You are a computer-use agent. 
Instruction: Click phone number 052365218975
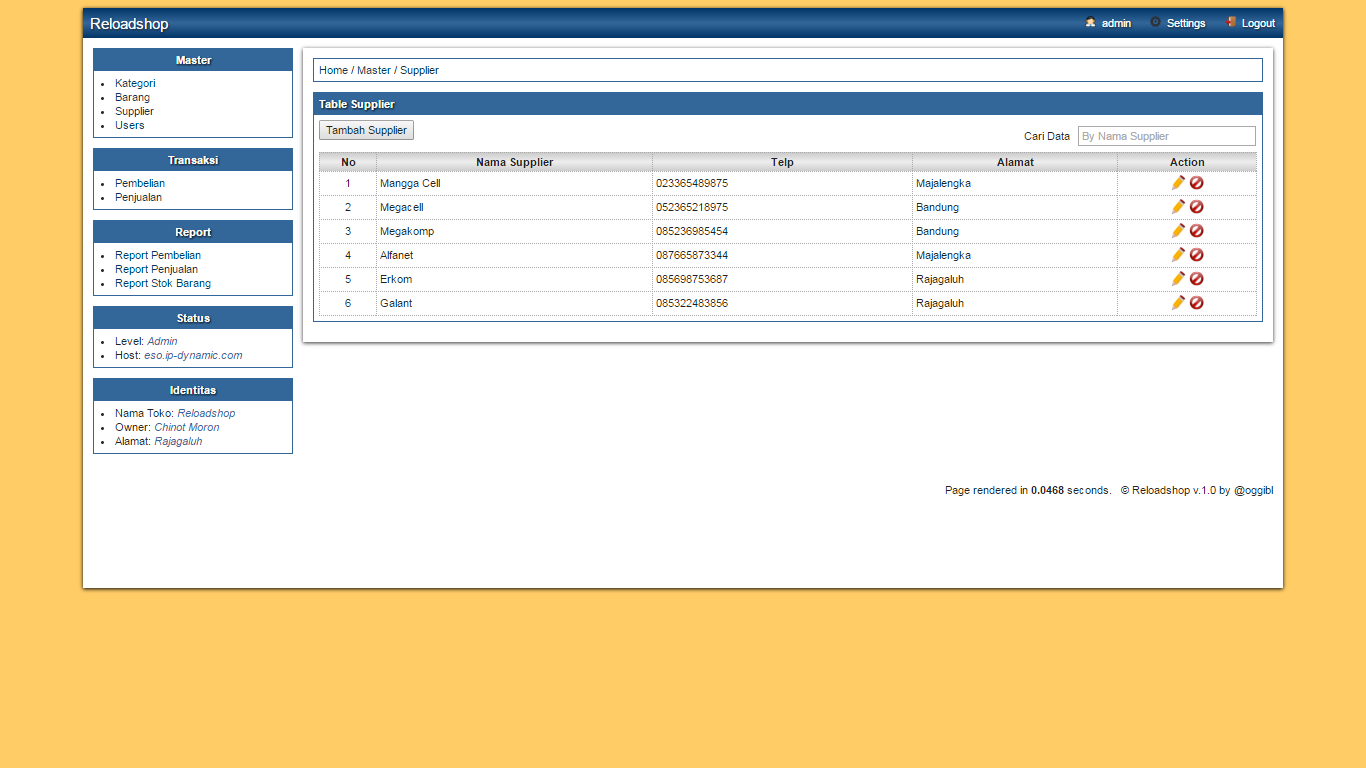click(x=692, y=207)
